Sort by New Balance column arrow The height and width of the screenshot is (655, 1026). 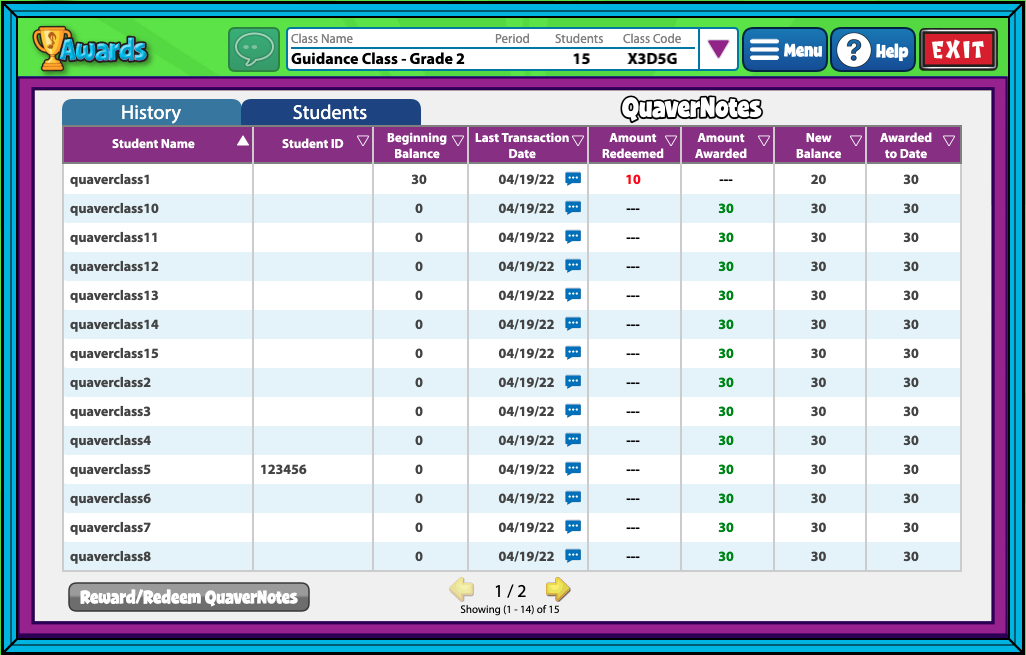[x=856, y=141]
